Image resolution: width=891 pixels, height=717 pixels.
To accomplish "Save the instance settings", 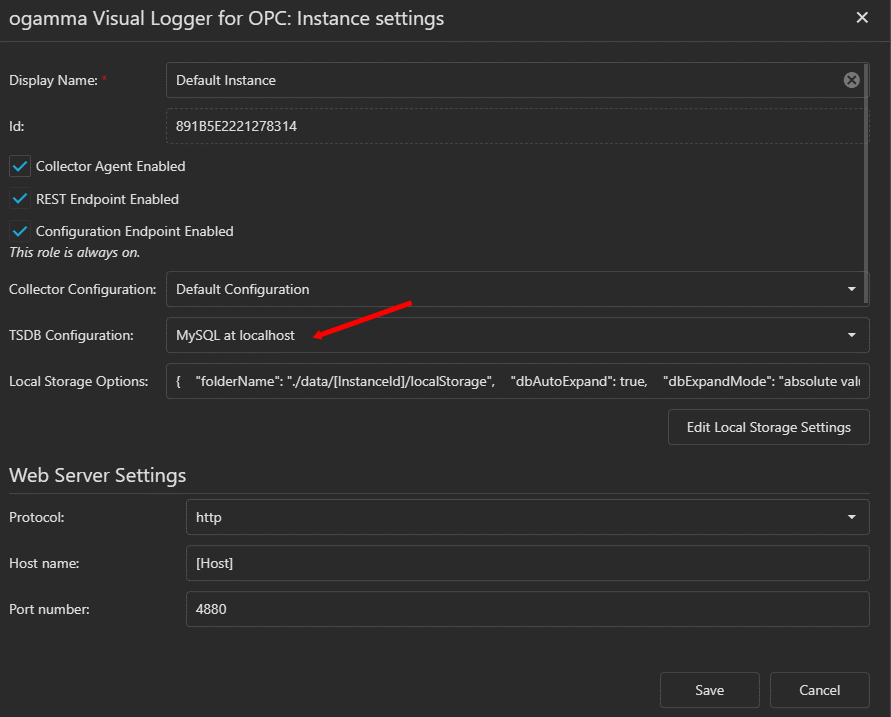I will click(709, 690).
